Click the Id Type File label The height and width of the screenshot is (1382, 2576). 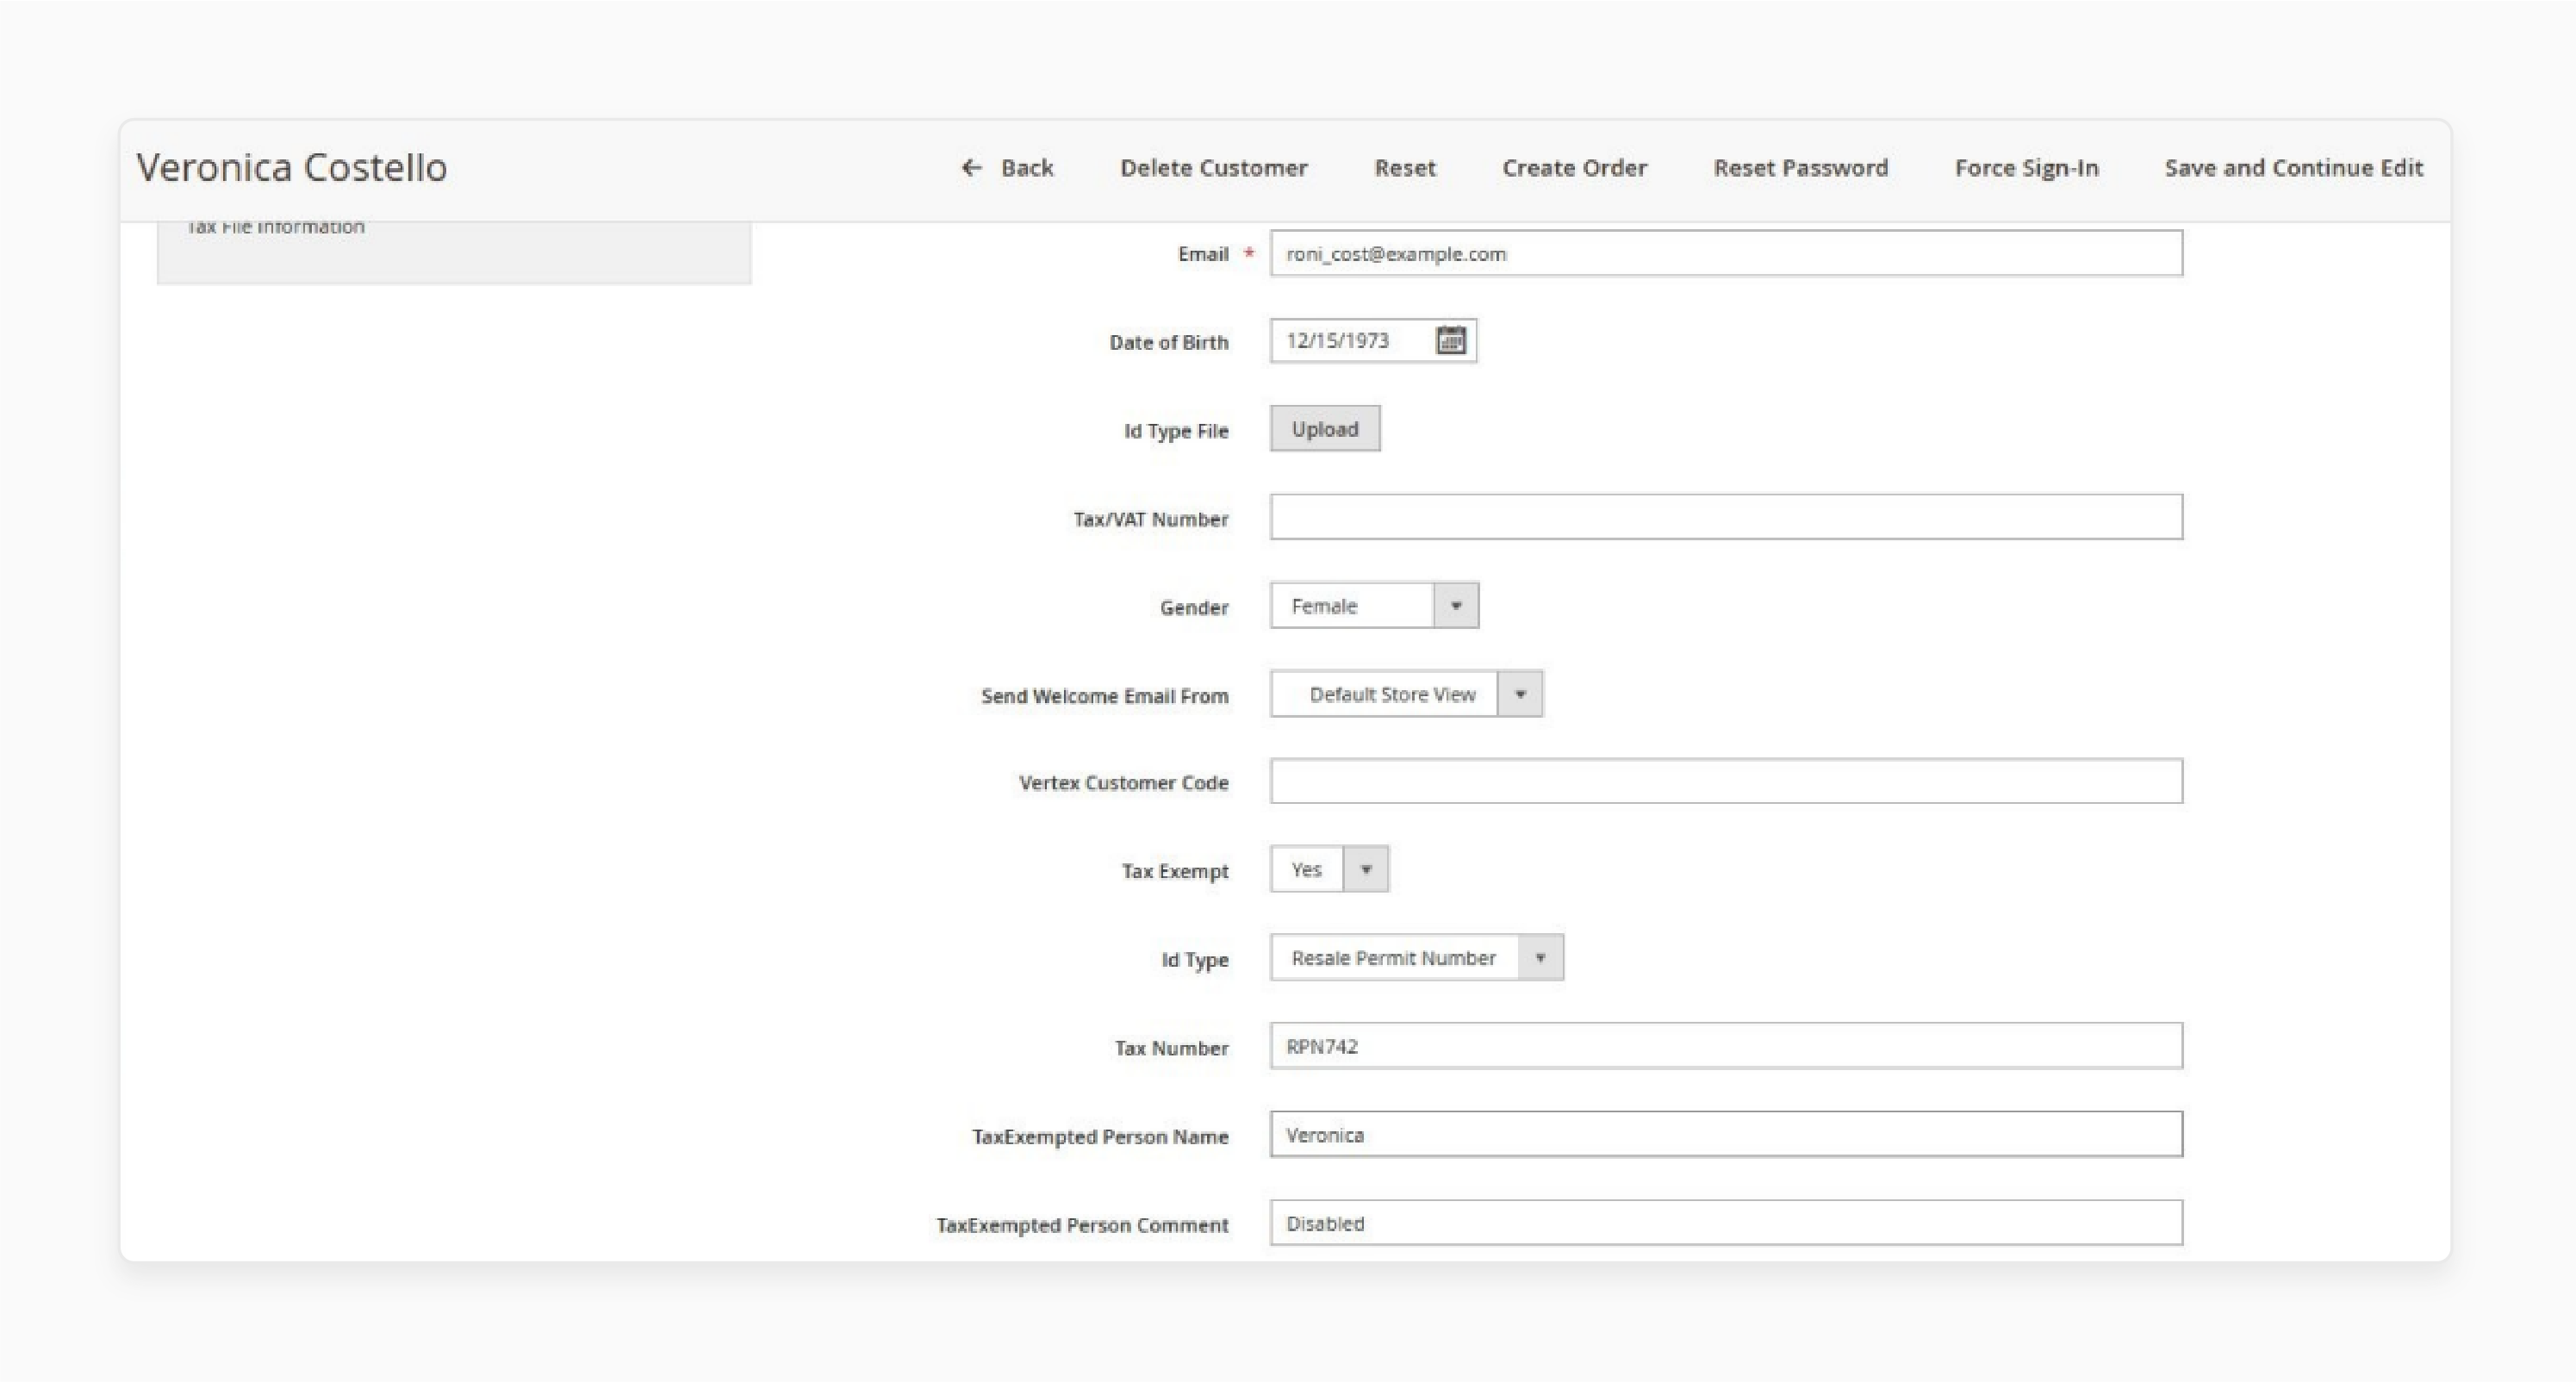coord(1176,431)
